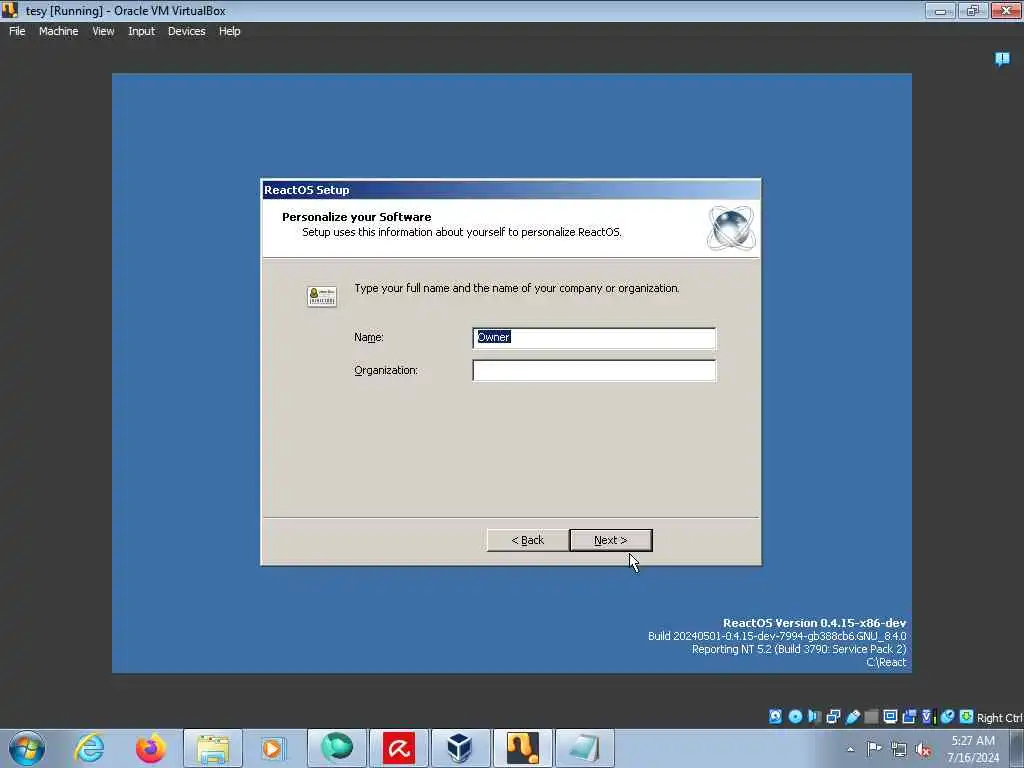Switch to VirtualBox Manager taskbar icon
The width and height of the screenshot is (1024, 768).
[x=460, y=748]
